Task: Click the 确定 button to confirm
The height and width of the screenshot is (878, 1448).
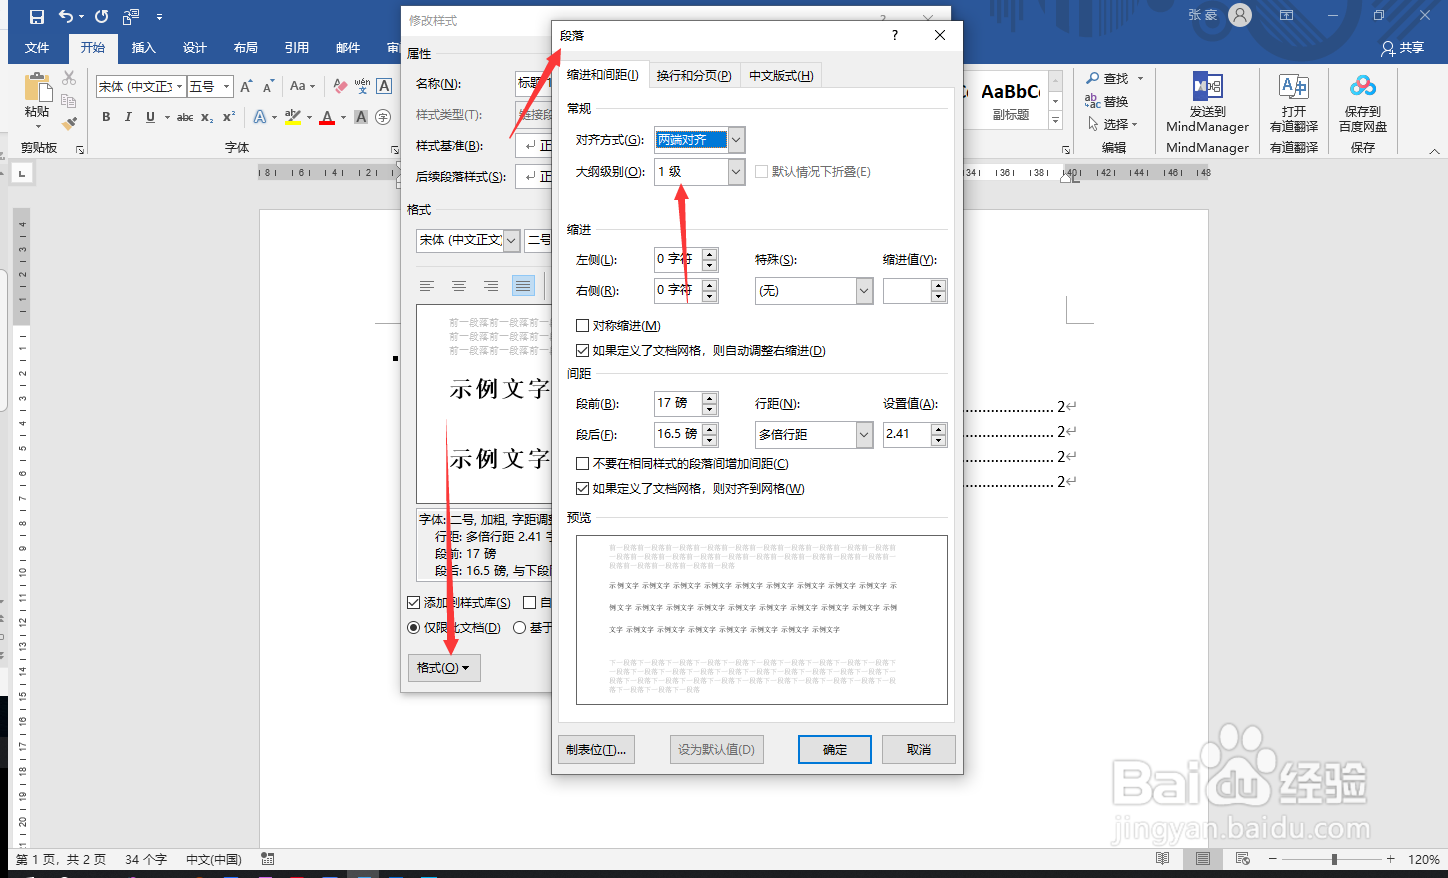Action: click(834, 749)
